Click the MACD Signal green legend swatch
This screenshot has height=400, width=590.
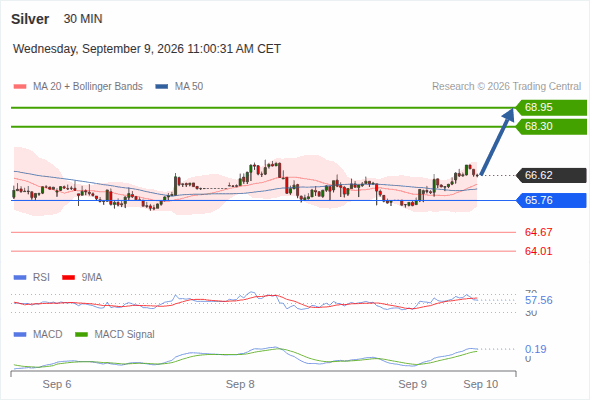[x=81, y=335]
